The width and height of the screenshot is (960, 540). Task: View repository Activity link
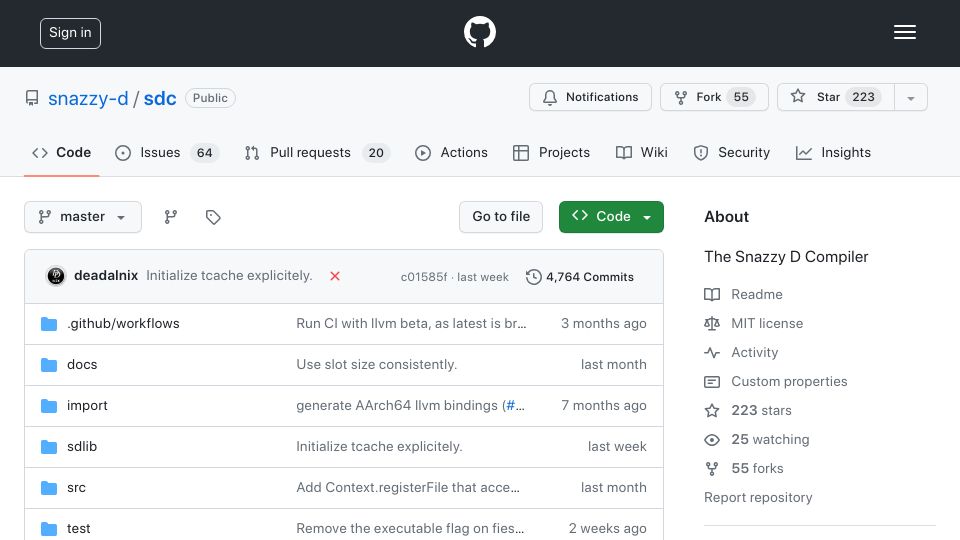(741, 353)
